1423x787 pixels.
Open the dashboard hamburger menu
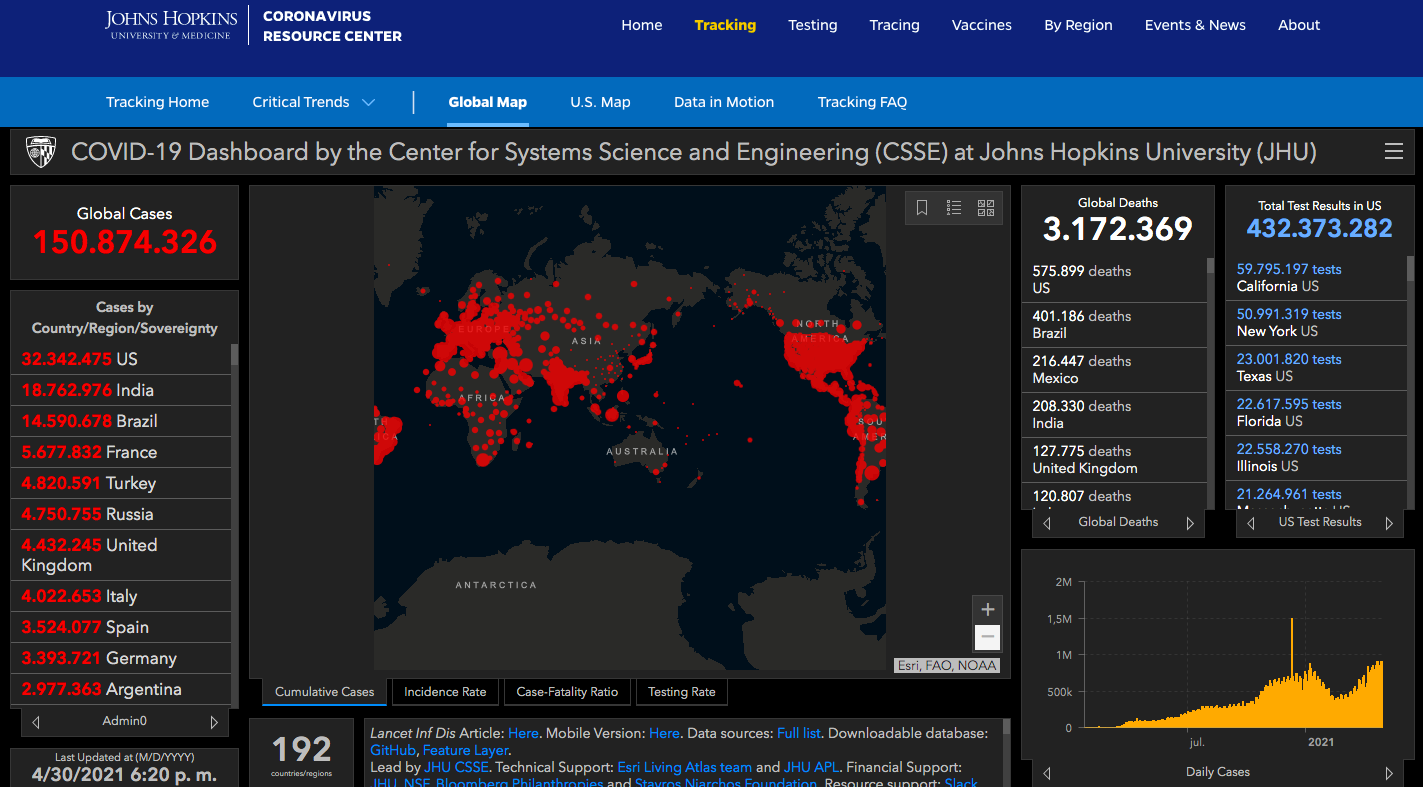pyautogui.click(x=1393, y=152)
